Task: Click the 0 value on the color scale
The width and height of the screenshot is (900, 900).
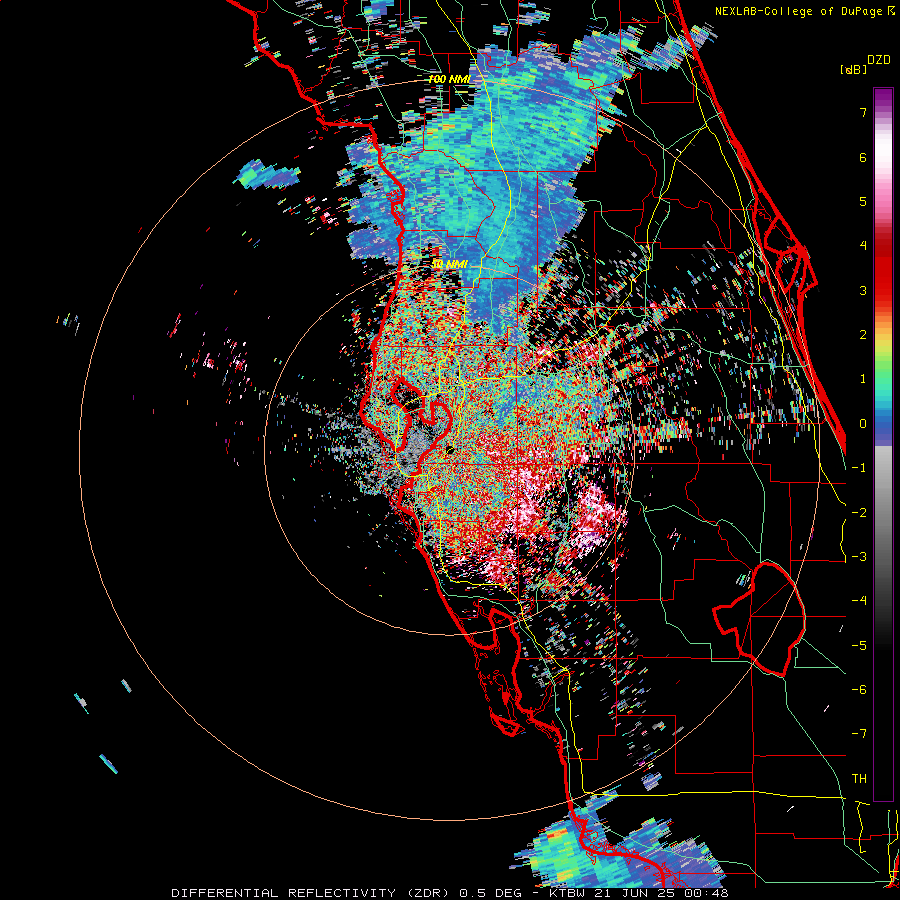Action: click(863, 423)
